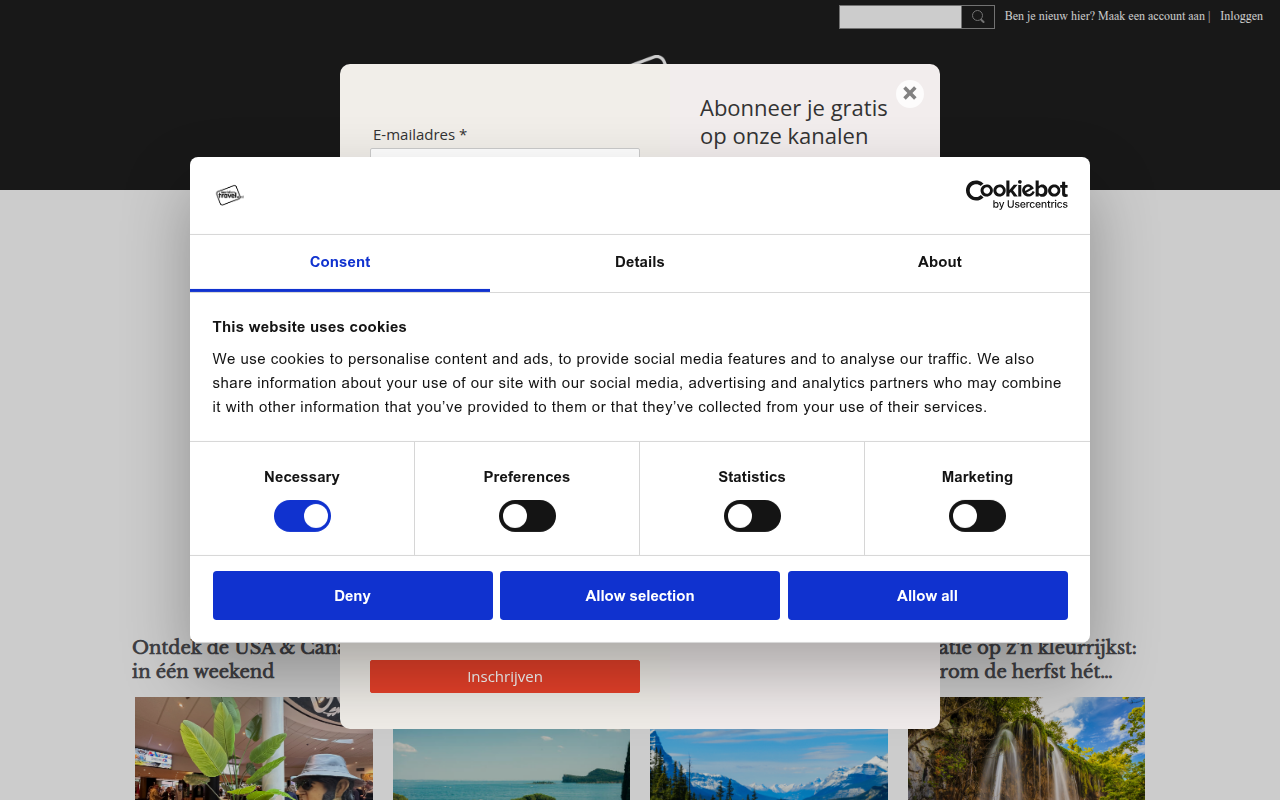The width and height of the screenshot is (1280, 800).
Task: Open the article headline ending 'waarom de herfst hét…'
Action: point(1038,660)
